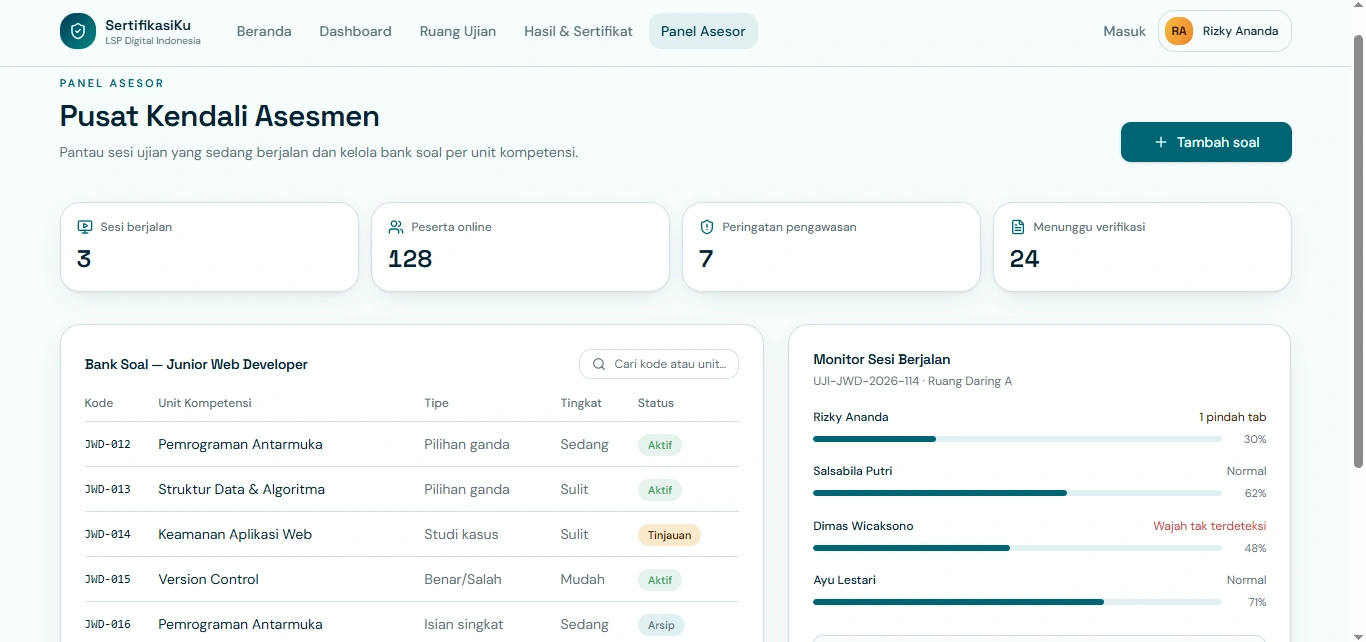Click the Peserta online people icon

[x=396, y=227]
